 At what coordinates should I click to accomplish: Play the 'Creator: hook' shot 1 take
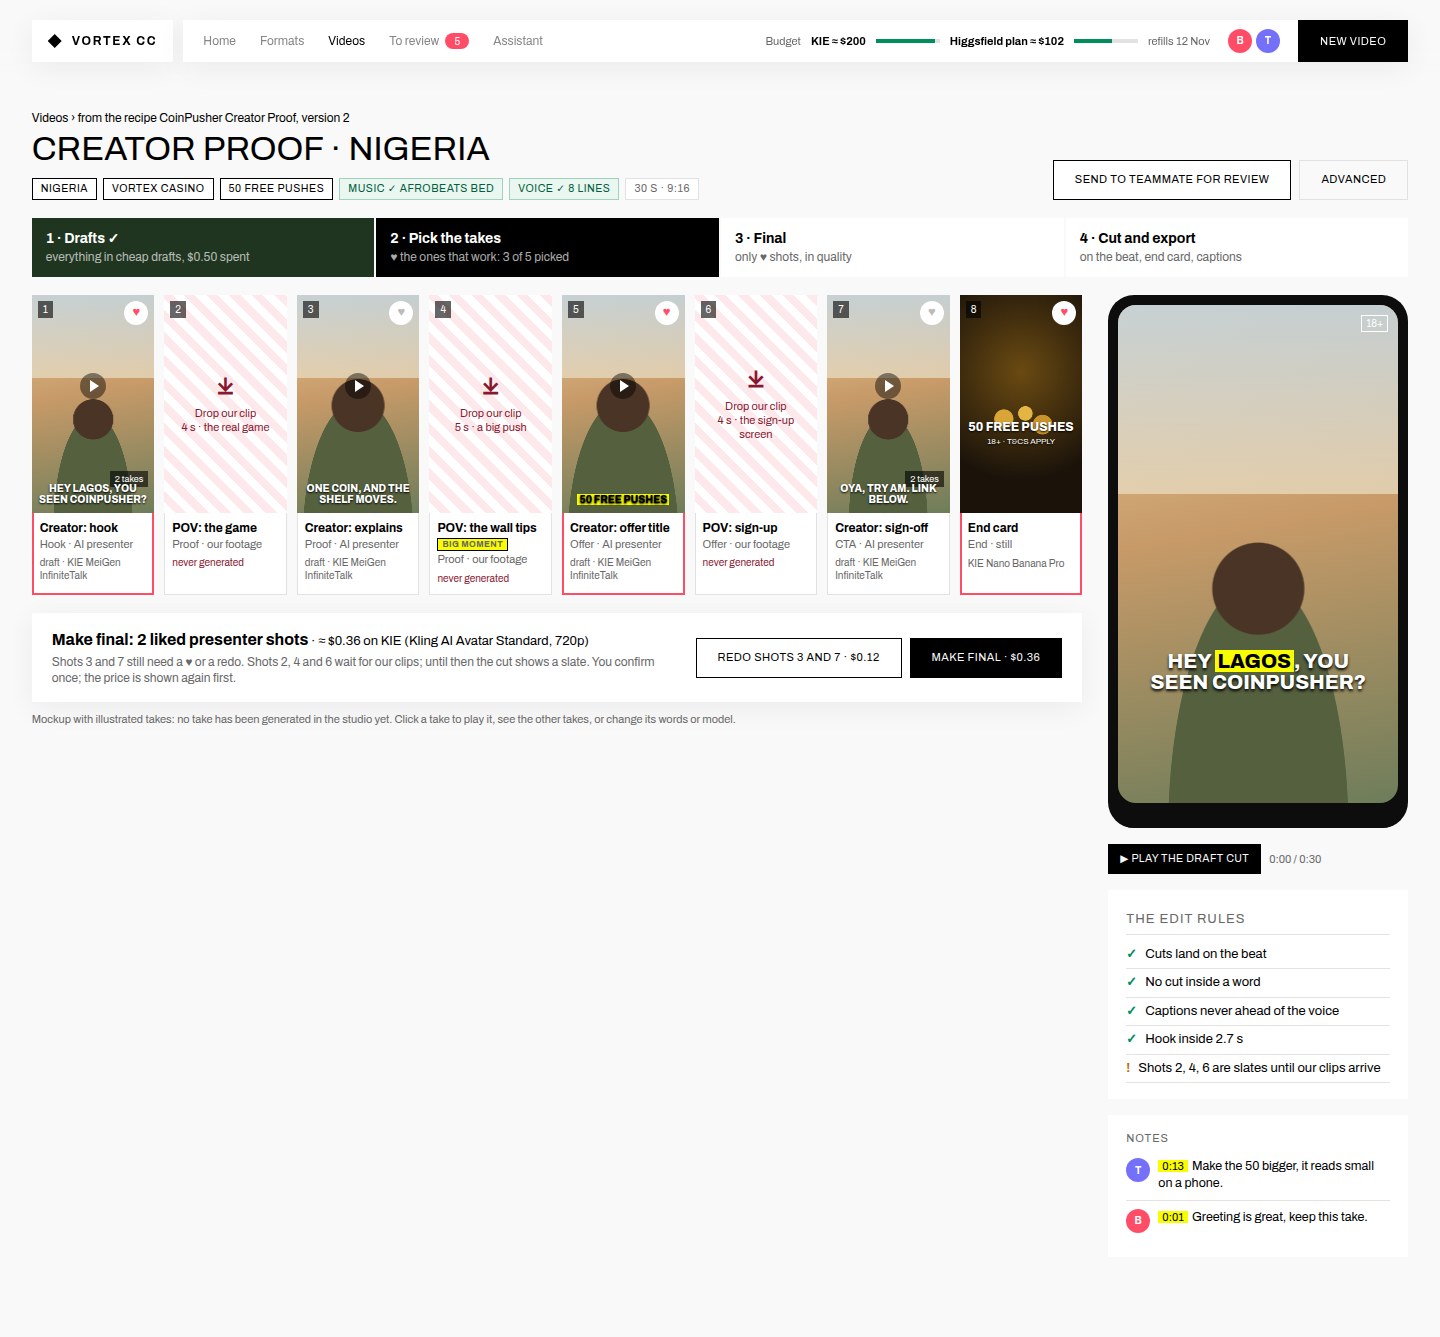point(93,386)
